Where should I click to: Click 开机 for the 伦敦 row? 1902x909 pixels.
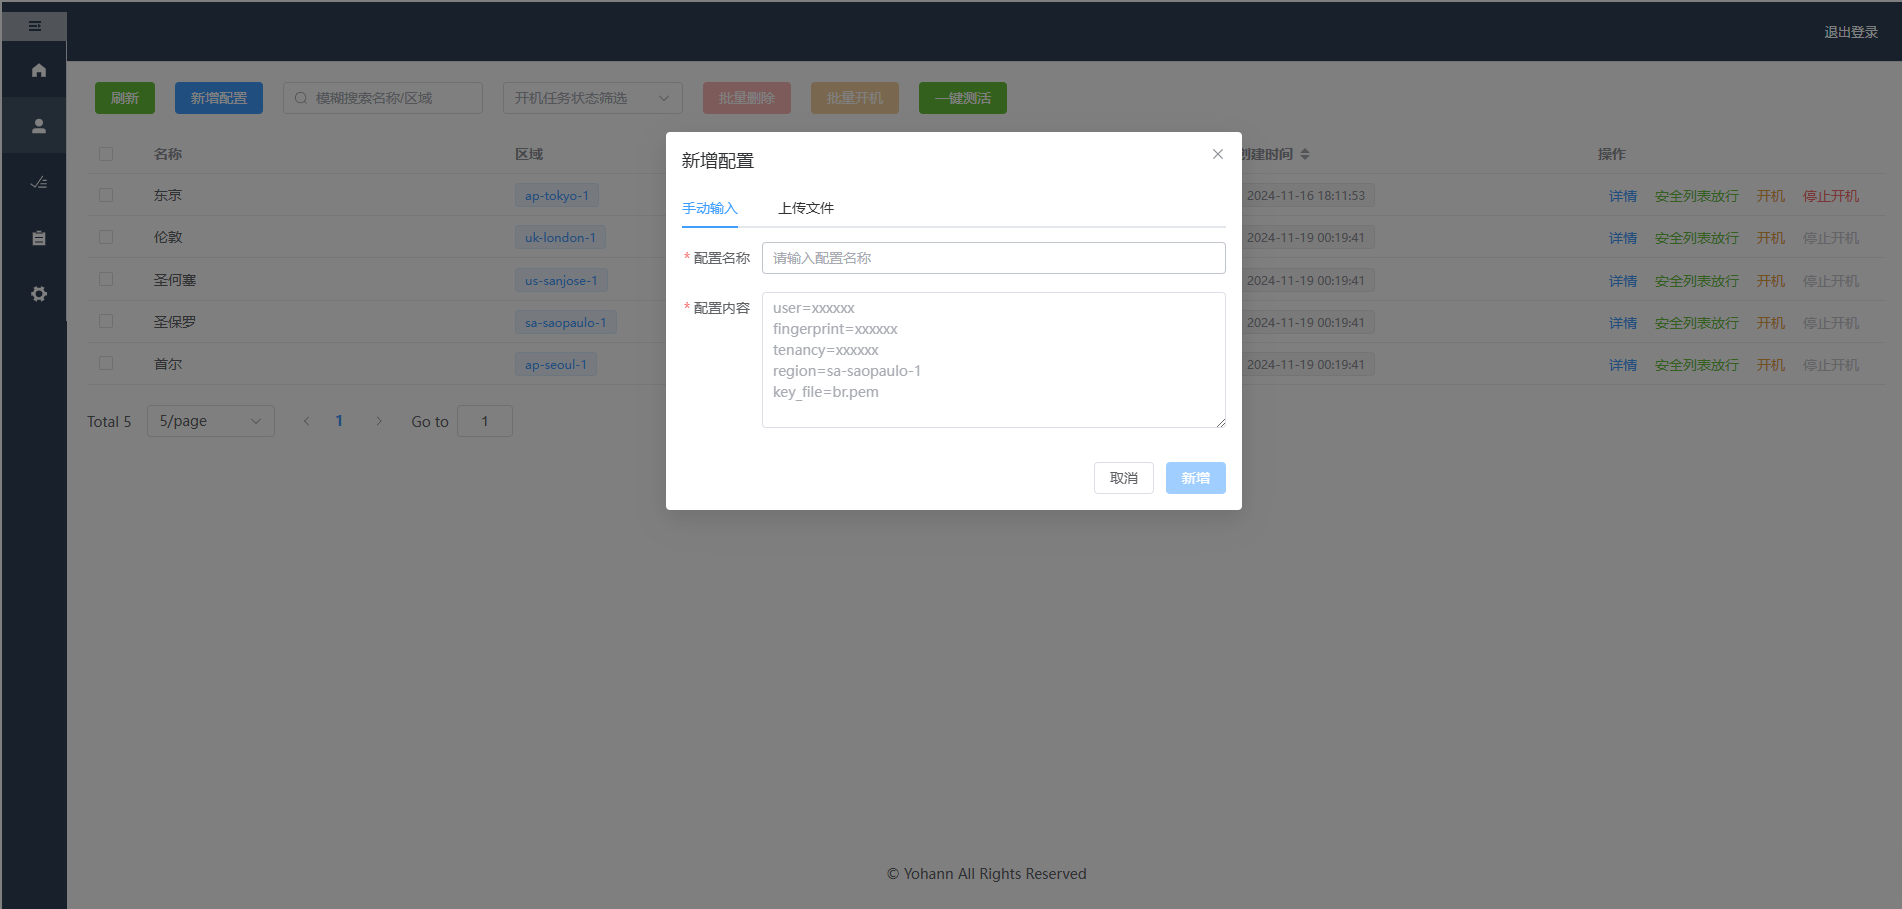[1771, 238]
